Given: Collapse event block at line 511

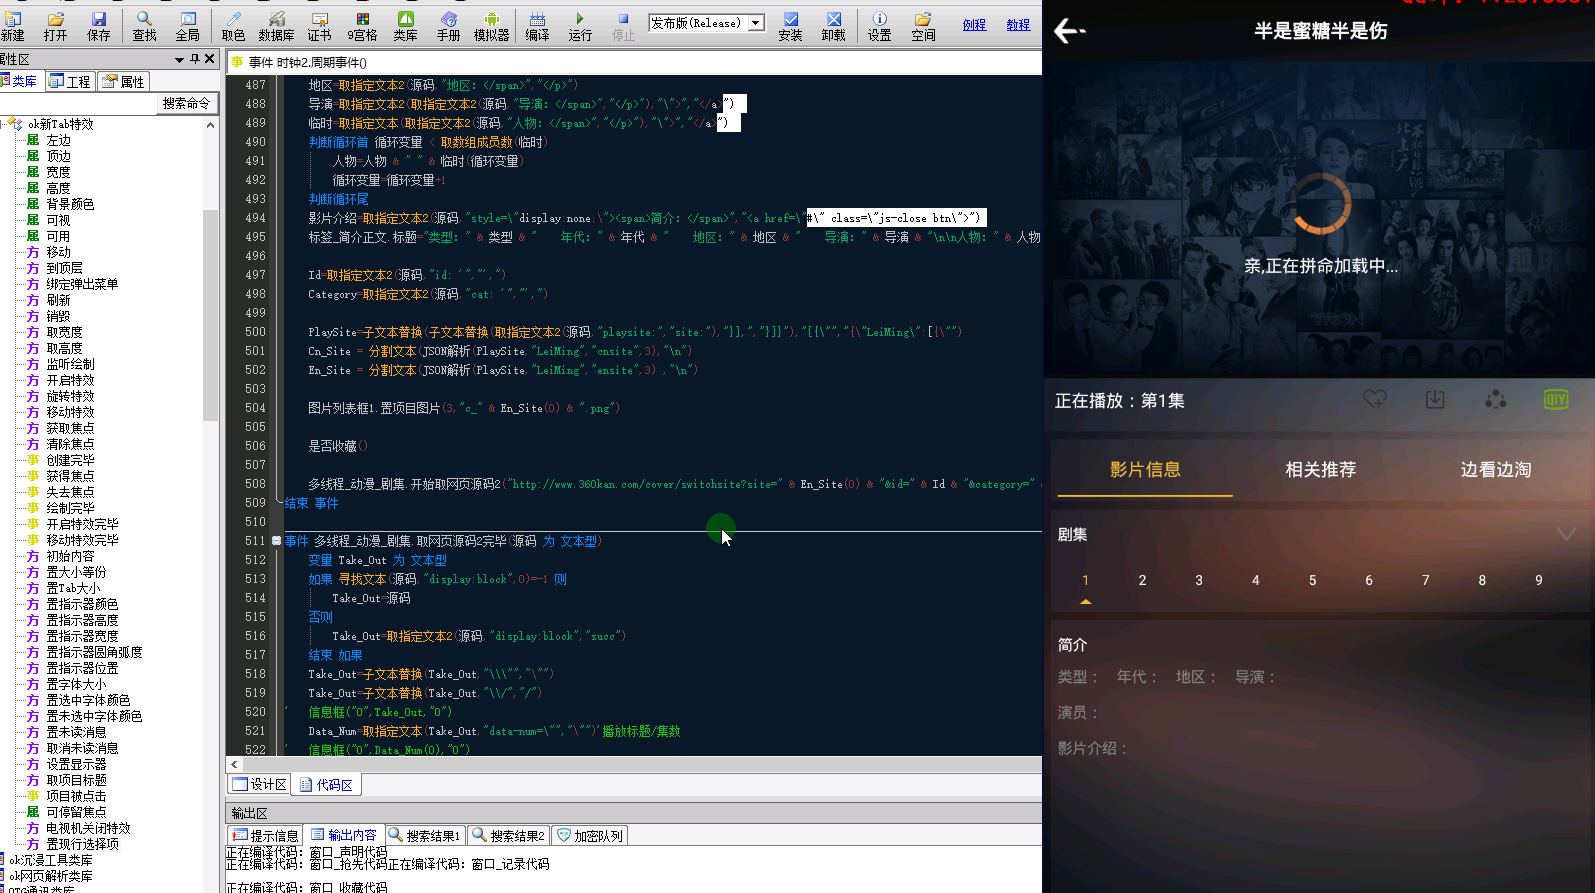Looking at the screenshot, I should click(x=276, y=541).
